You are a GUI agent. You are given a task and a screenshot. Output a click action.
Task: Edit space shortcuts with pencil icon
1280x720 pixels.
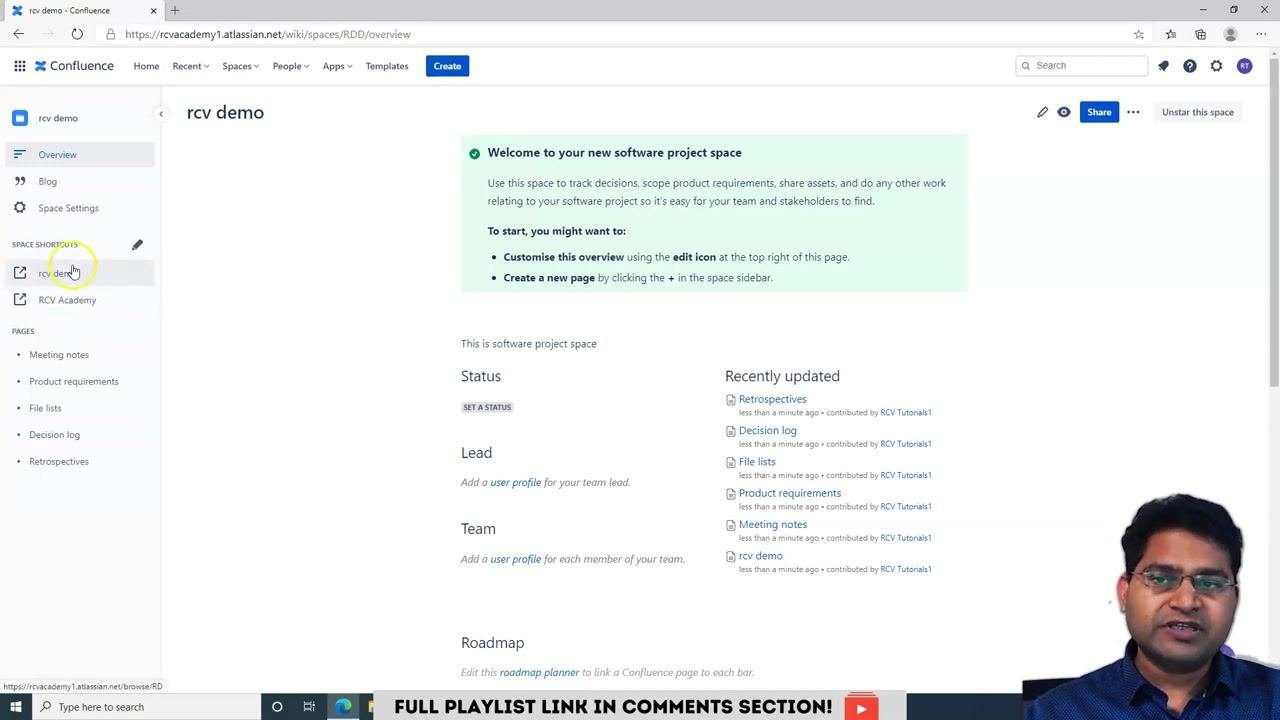click(137, 245)
